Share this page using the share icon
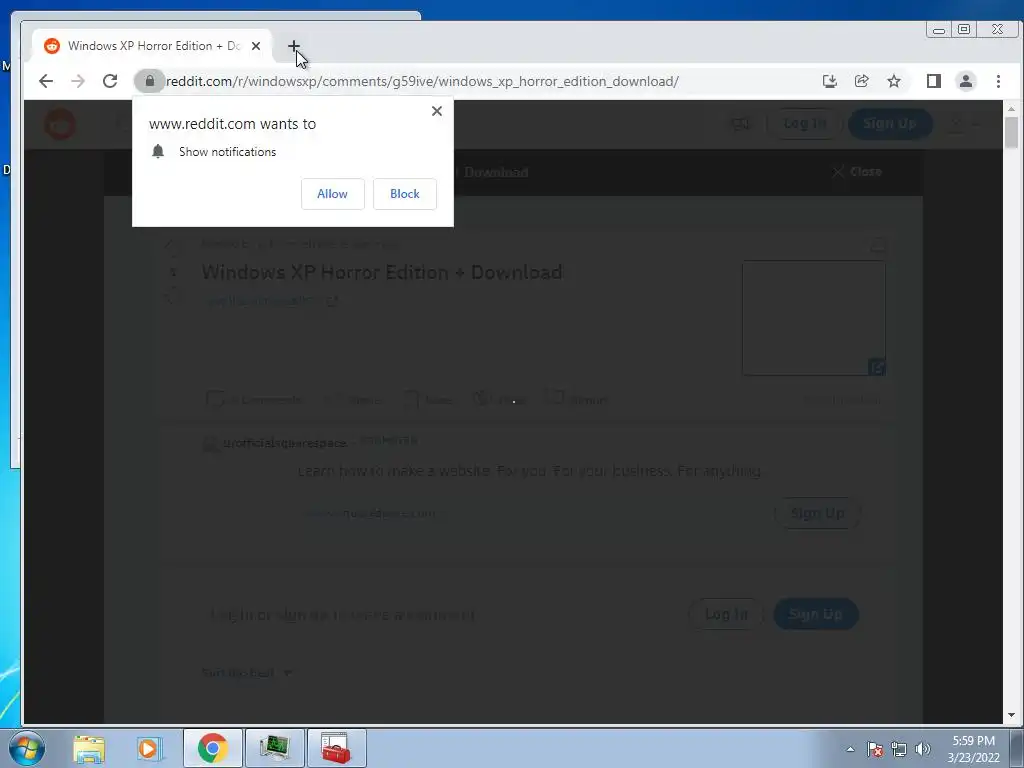The image size is (1024, 768). (x=861, y=81)
